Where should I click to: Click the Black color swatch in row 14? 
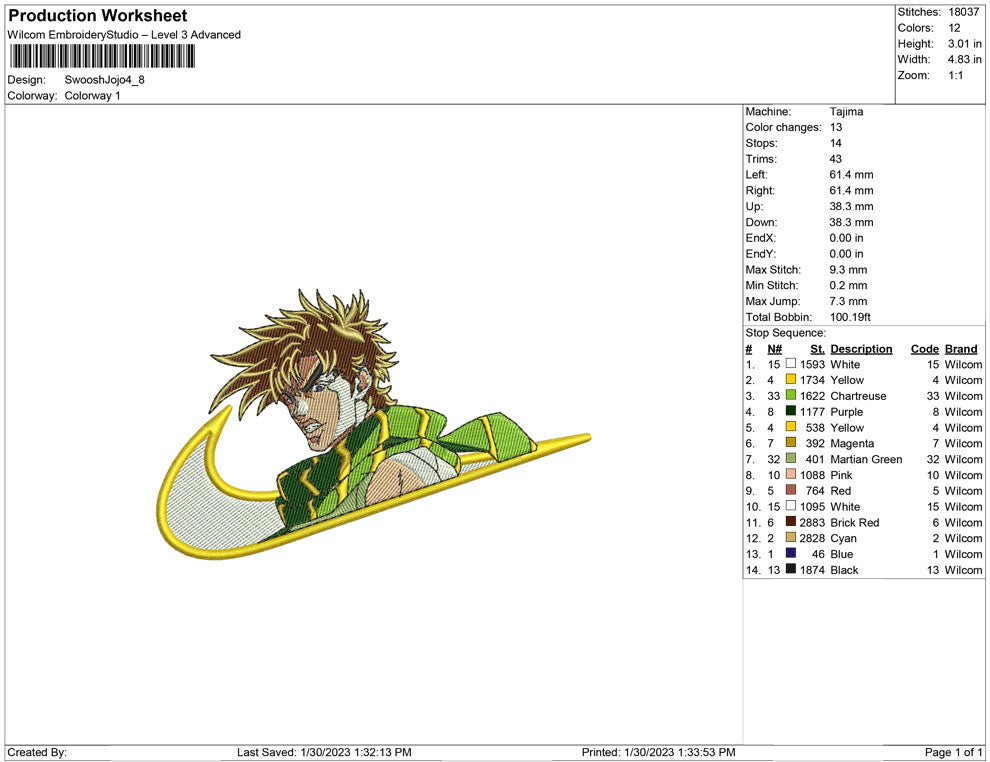point(790,569)
